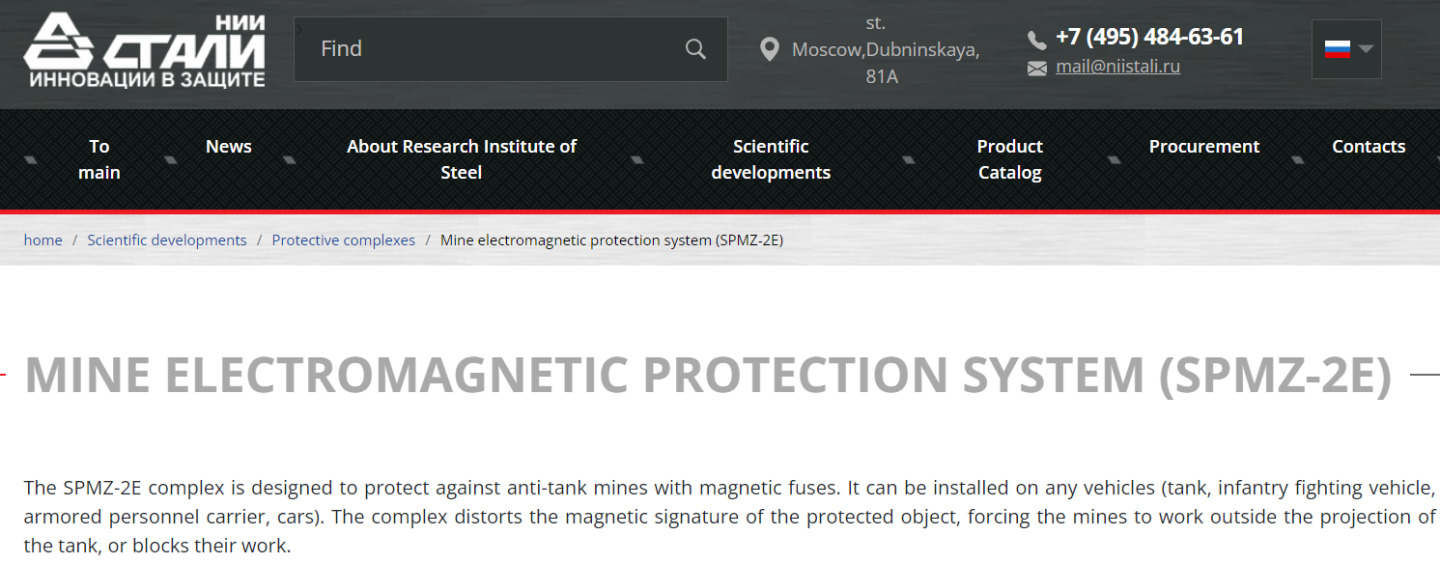Click the SPMZ-2E complex description paragraph
Image resolution: width=1440 pixels, height=564 pixels.
tap(730, 518)
